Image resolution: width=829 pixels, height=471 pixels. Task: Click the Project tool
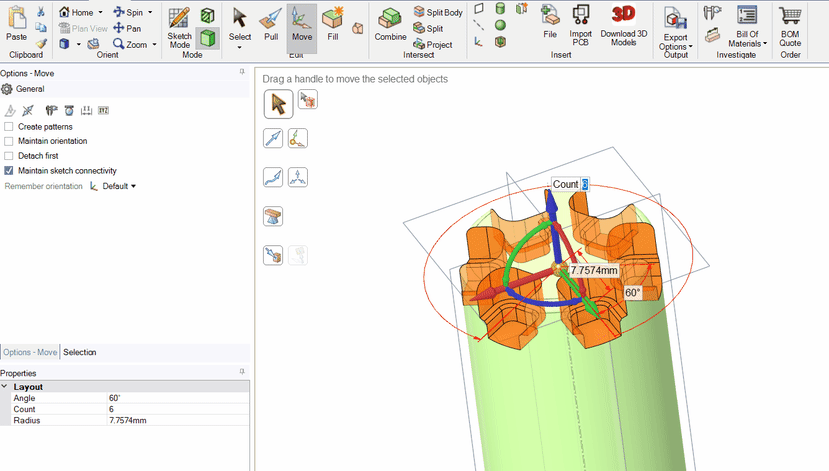tap(433, 44)
